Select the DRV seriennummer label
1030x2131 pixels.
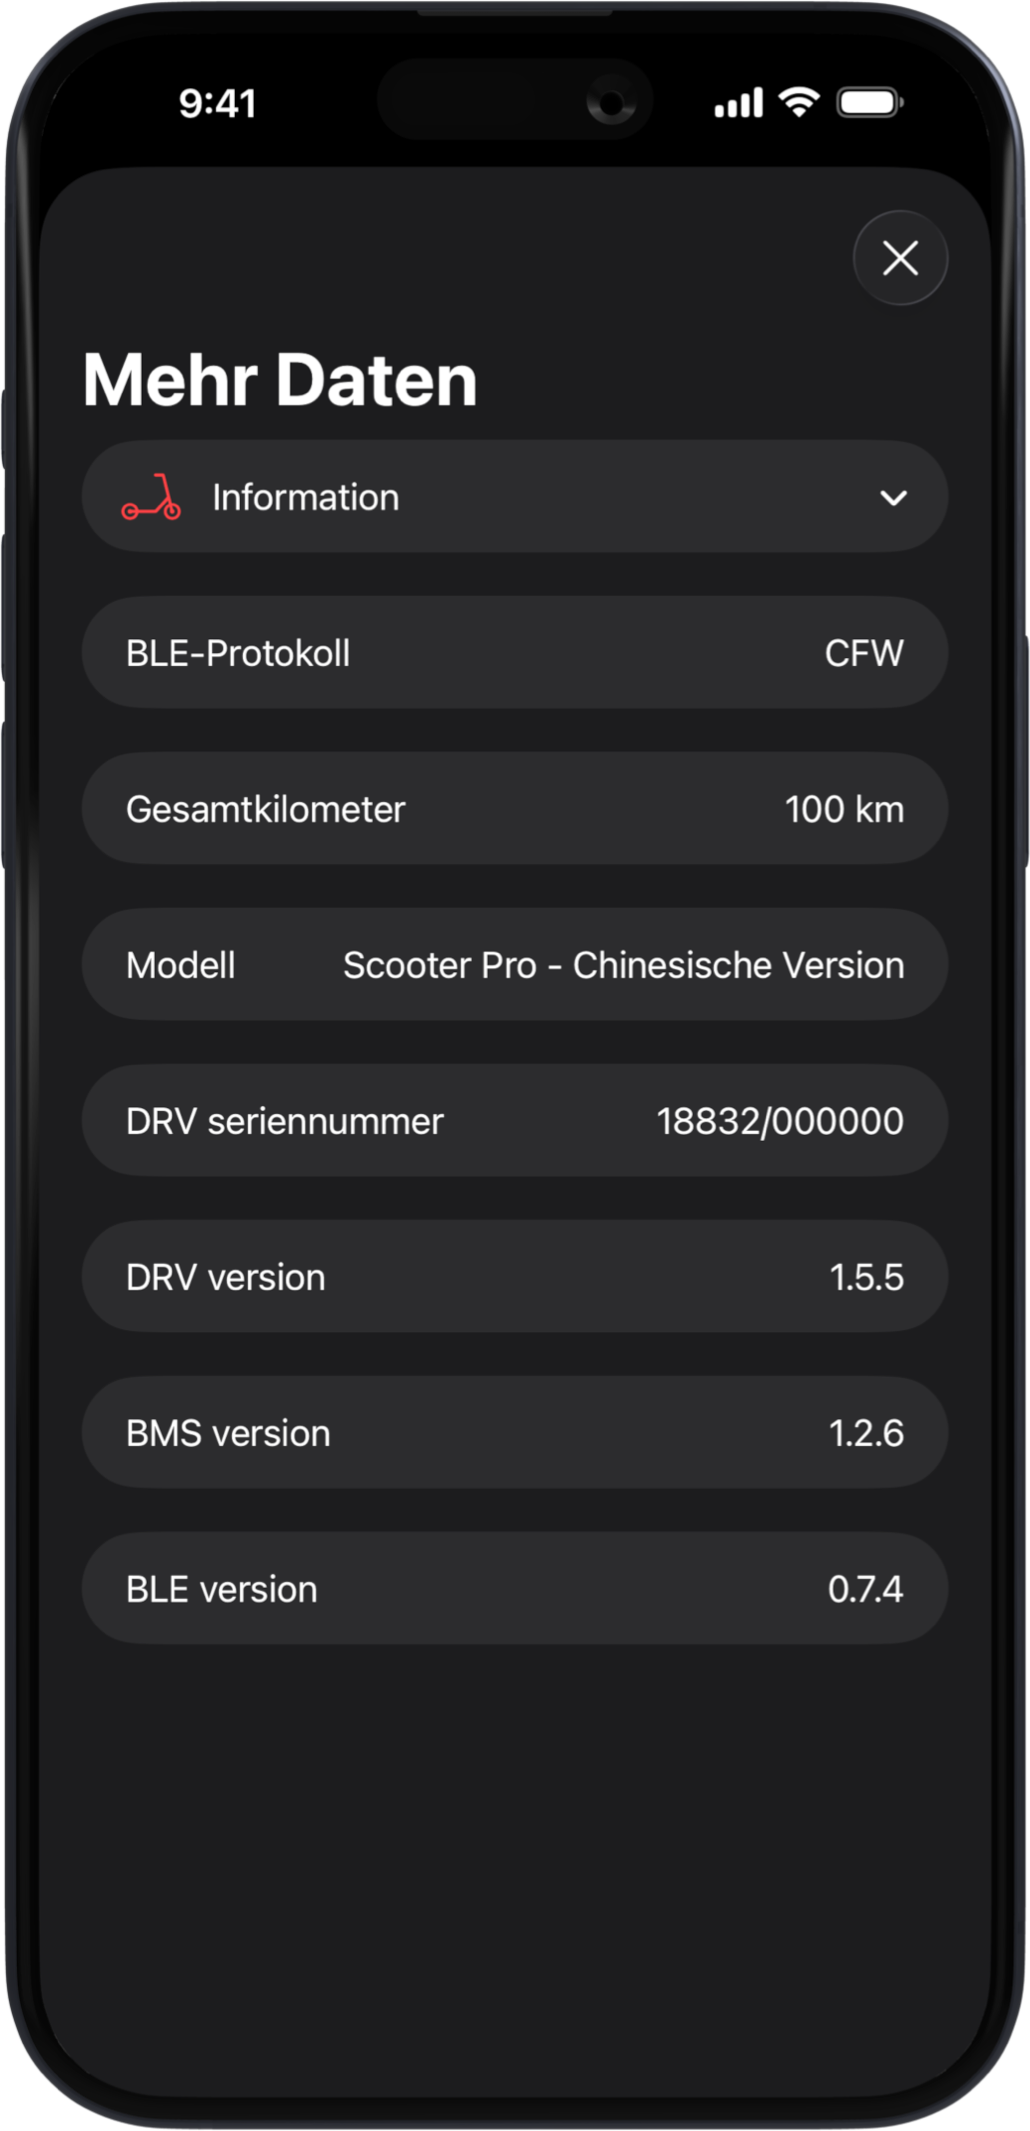[285, 1122]
